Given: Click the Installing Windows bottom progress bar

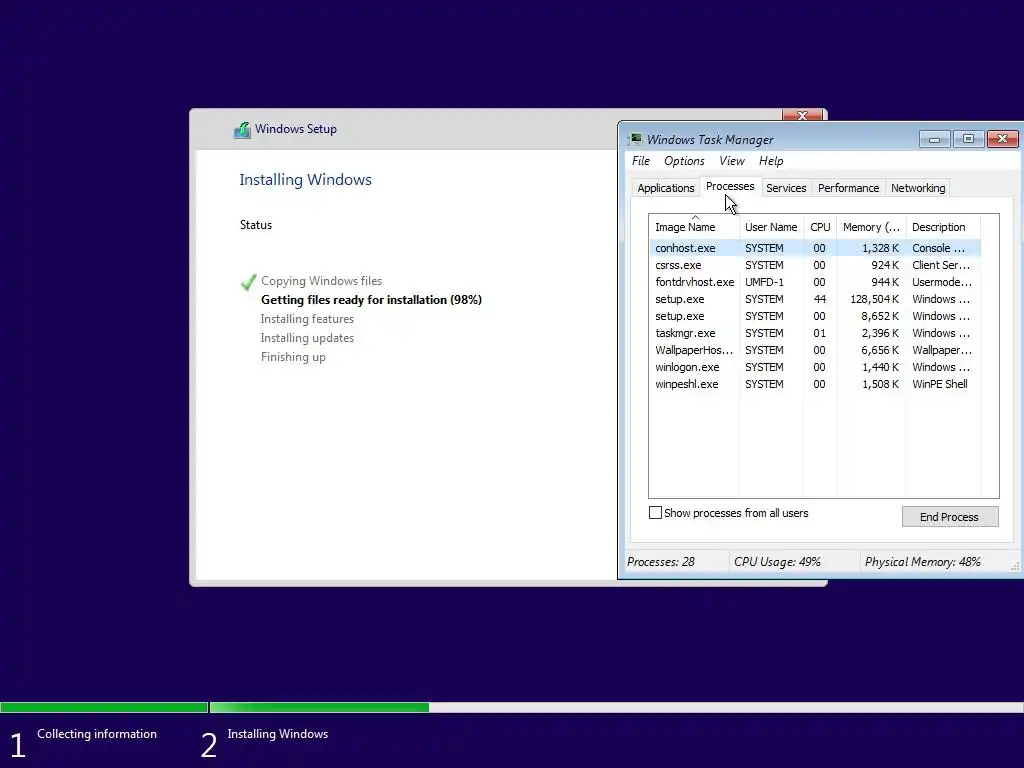Looking at the screenshot, I should click(616, 707).
